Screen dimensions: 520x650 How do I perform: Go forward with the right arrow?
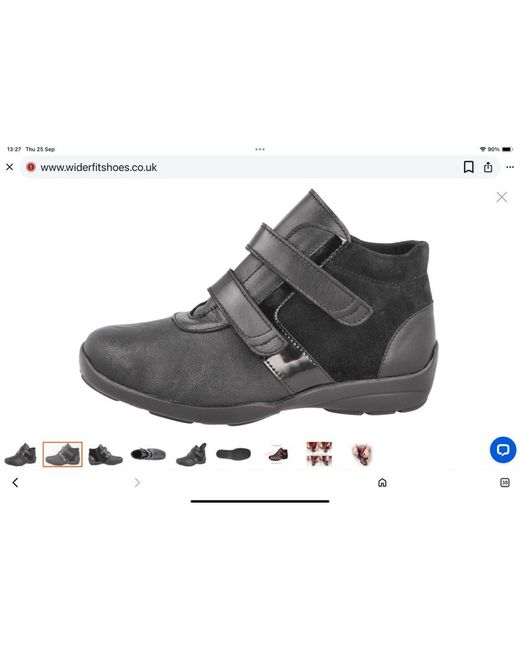click(137, 483)
